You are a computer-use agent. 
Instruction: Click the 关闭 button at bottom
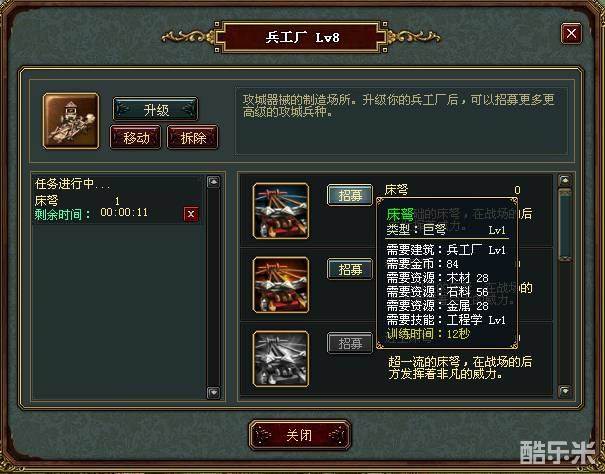(x=300, y=435)
